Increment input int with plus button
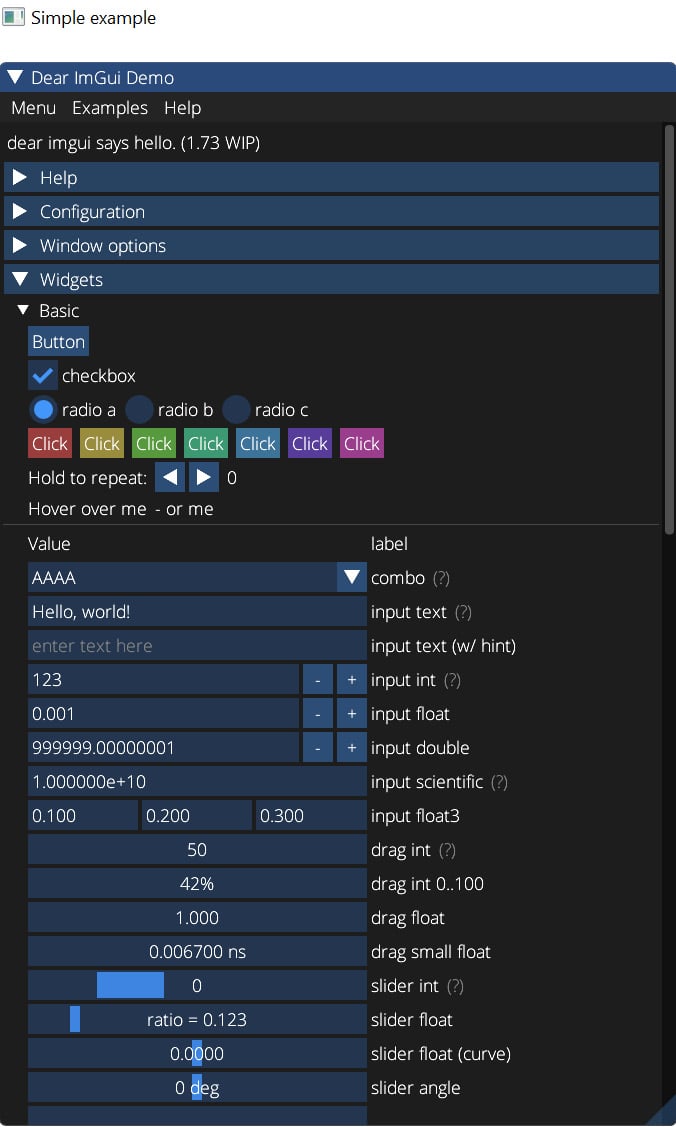Screen dimensions: 676x1127 [352, 679]
